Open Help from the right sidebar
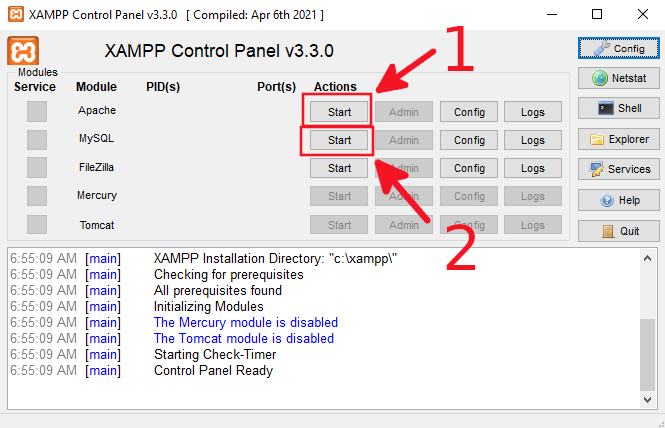 [618, 200]
